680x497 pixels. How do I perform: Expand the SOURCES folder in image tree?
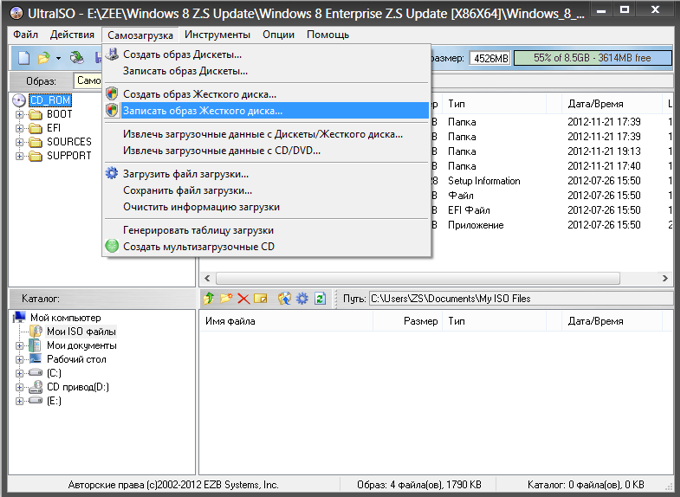pos(20,142)
